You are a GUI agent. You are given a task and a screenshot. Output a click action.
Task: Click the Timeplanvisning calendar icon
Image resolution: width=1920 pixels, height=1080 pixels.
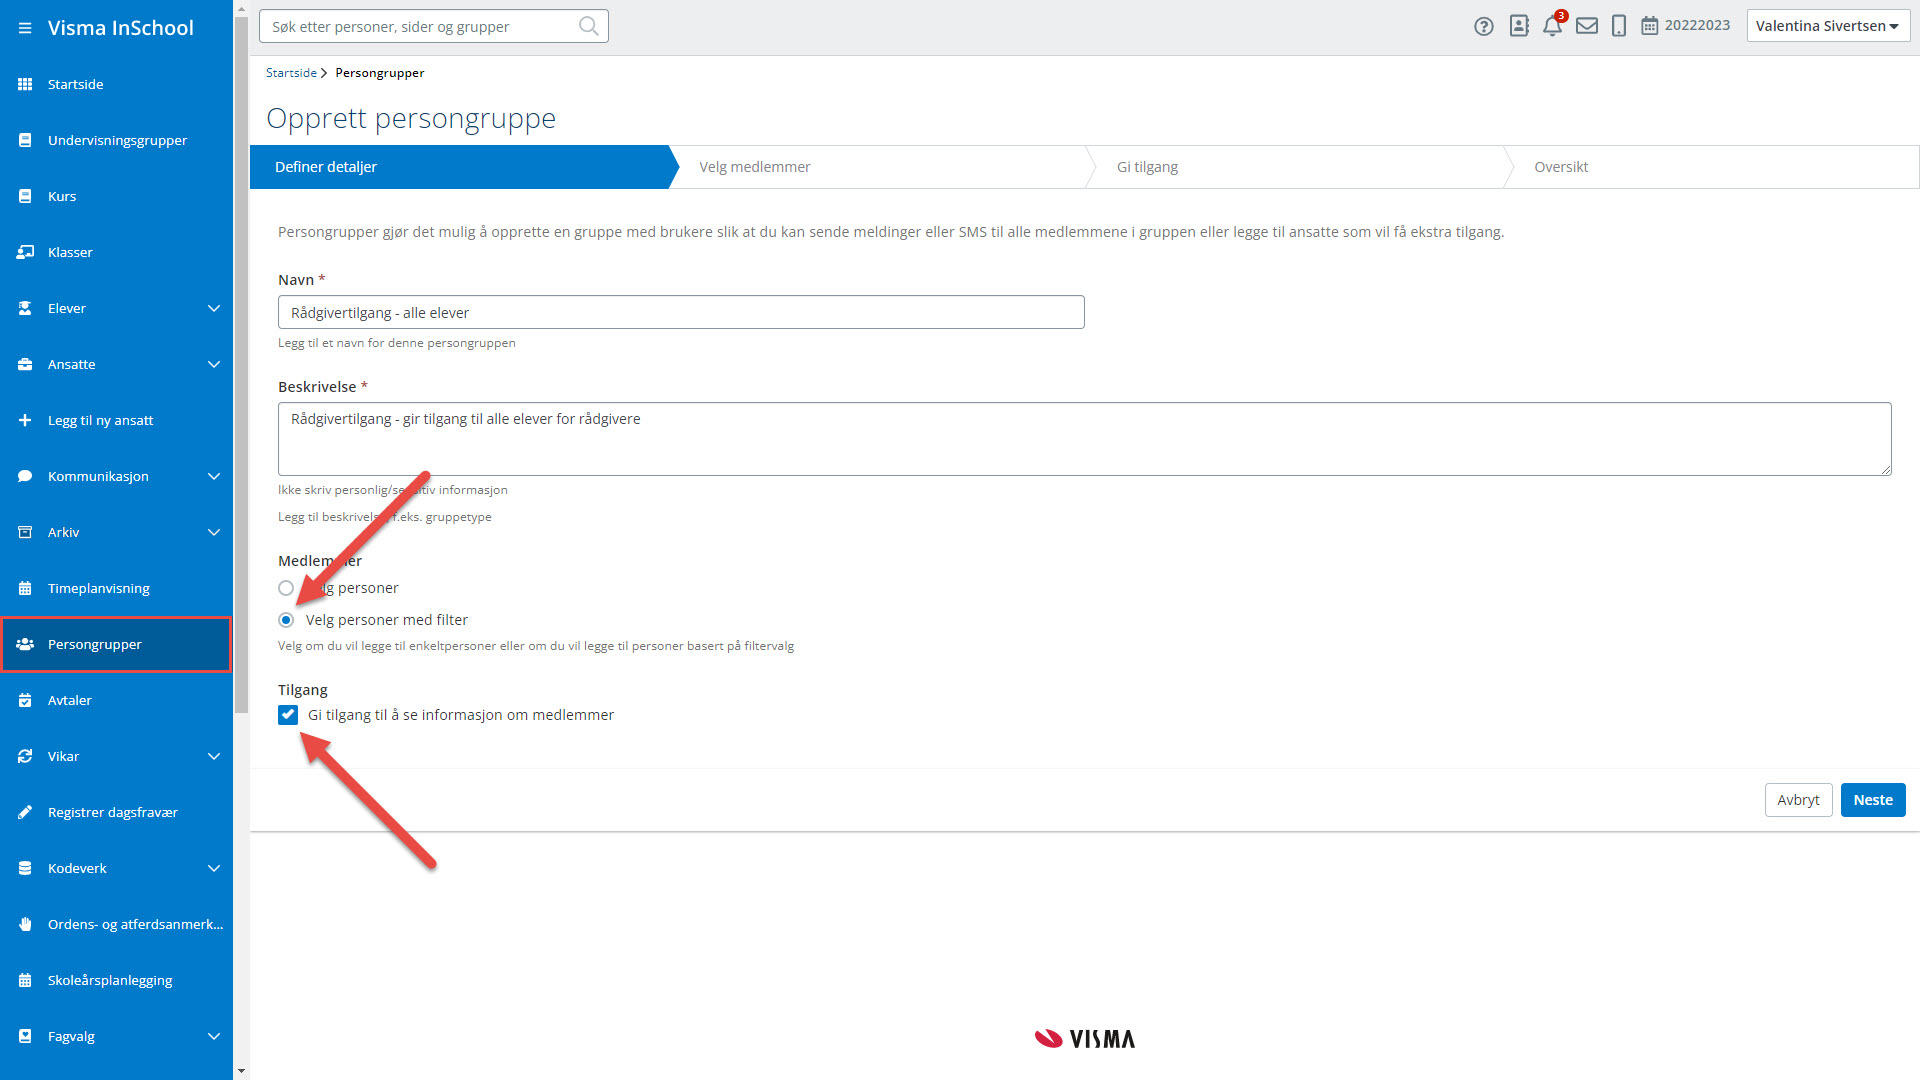pyautogui.click(x=25, y=588)
